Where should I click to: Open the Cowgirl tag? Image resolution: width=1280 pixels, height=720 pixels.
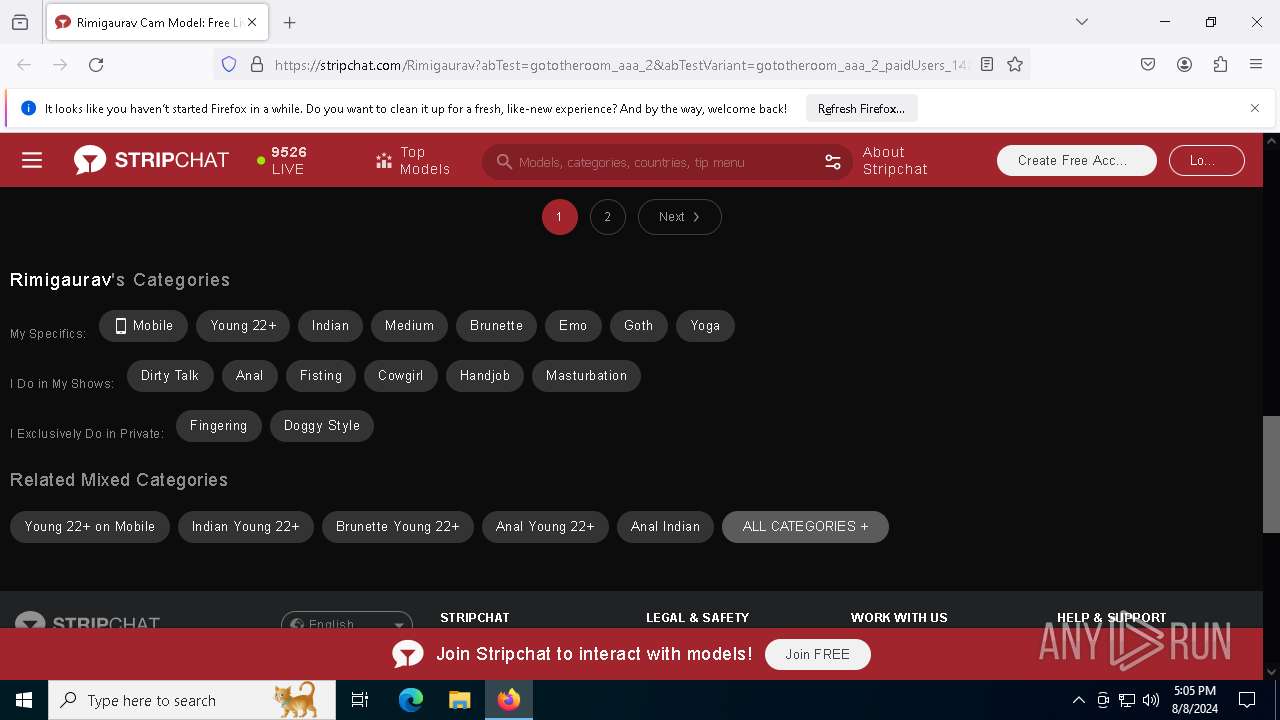400,376
